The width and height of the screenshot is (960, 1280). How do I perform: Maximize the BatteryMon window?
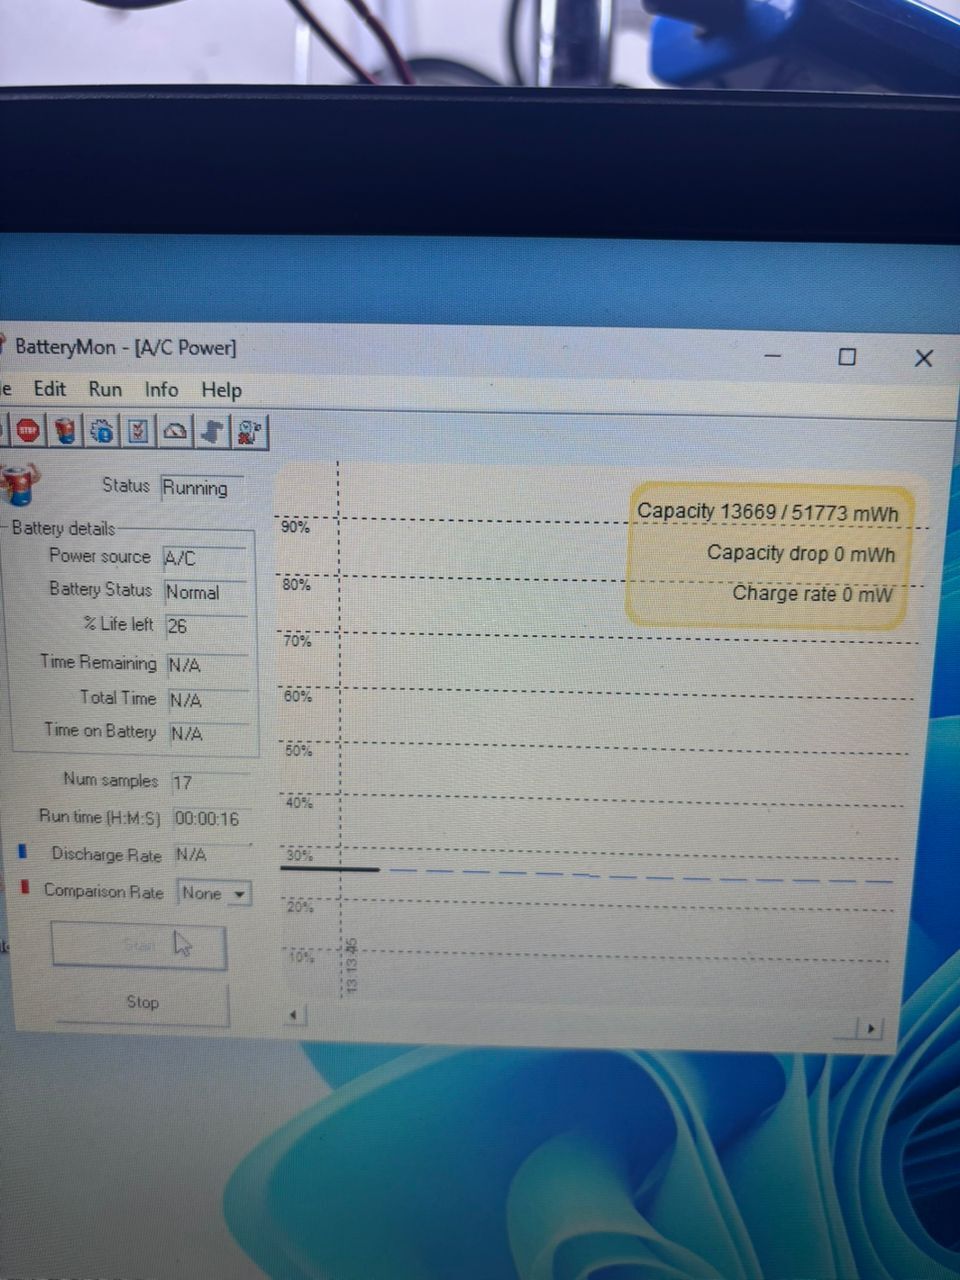tap(847, 356)
